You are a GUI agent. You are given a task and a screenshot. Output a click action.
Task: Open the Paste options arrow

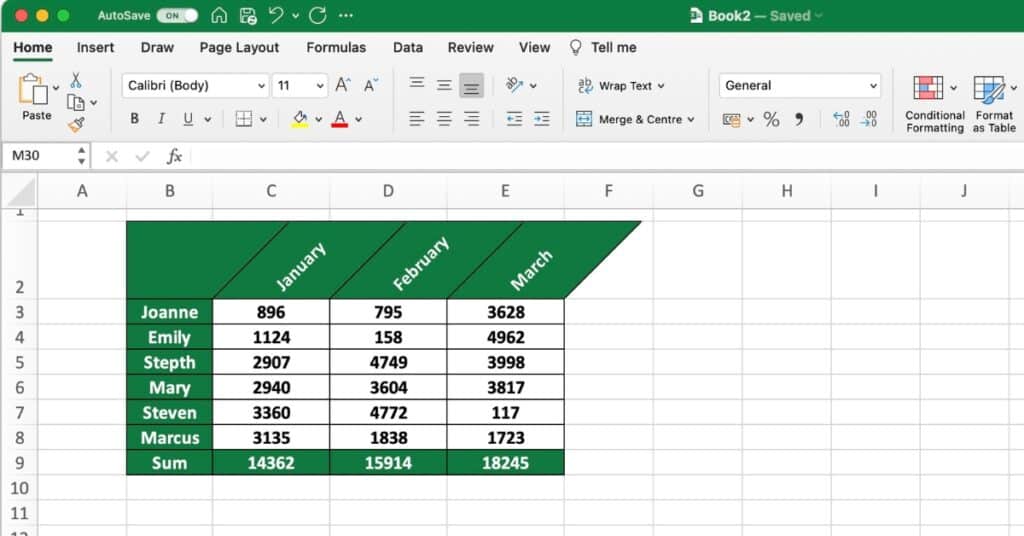point(56,87)
